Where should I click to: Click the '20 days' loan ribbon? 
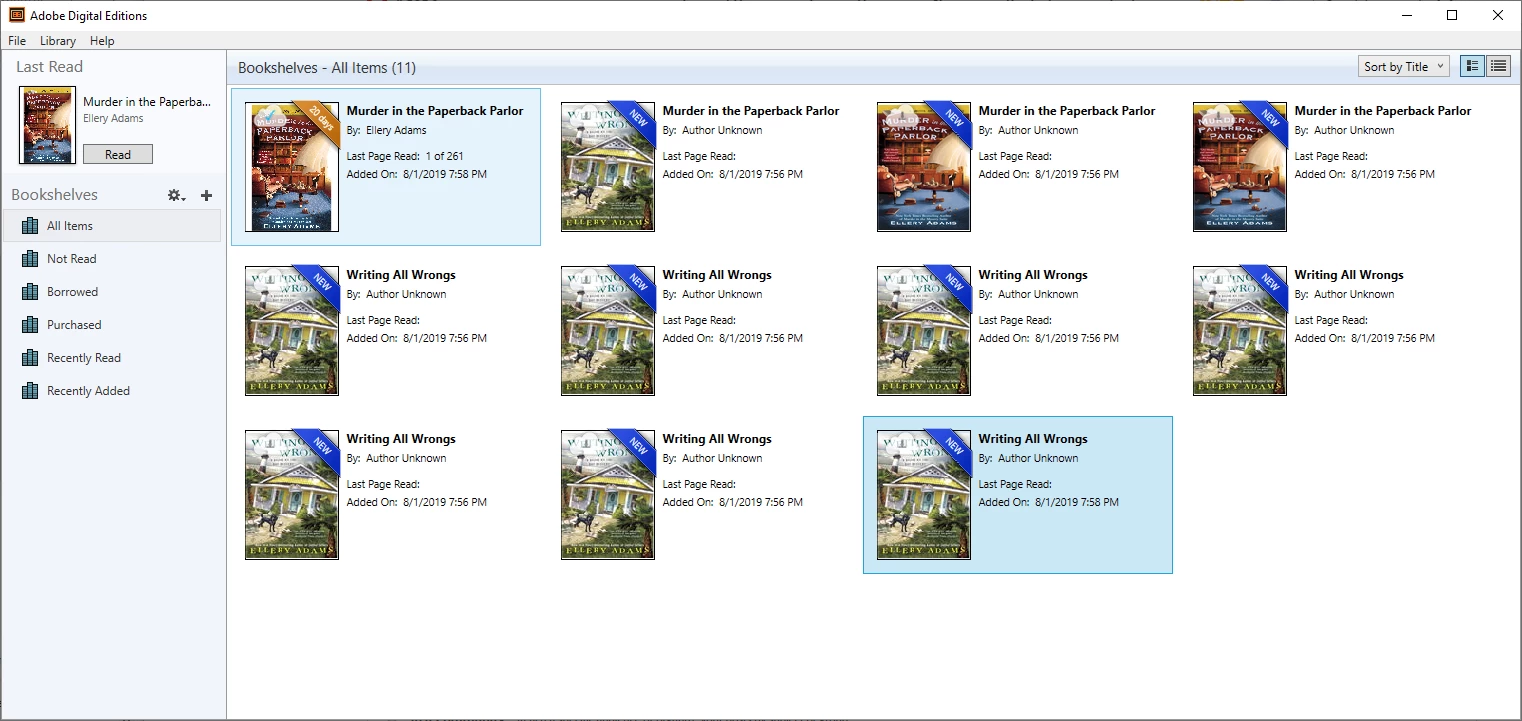319,121
